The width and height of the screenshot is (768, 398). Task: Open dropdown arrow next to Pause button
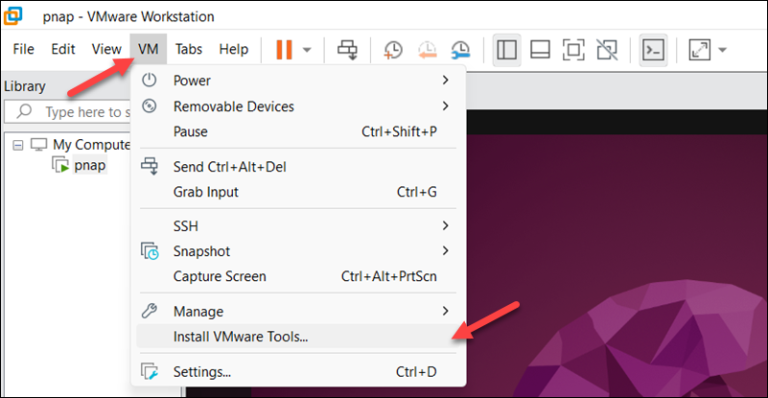coord(307,49)
